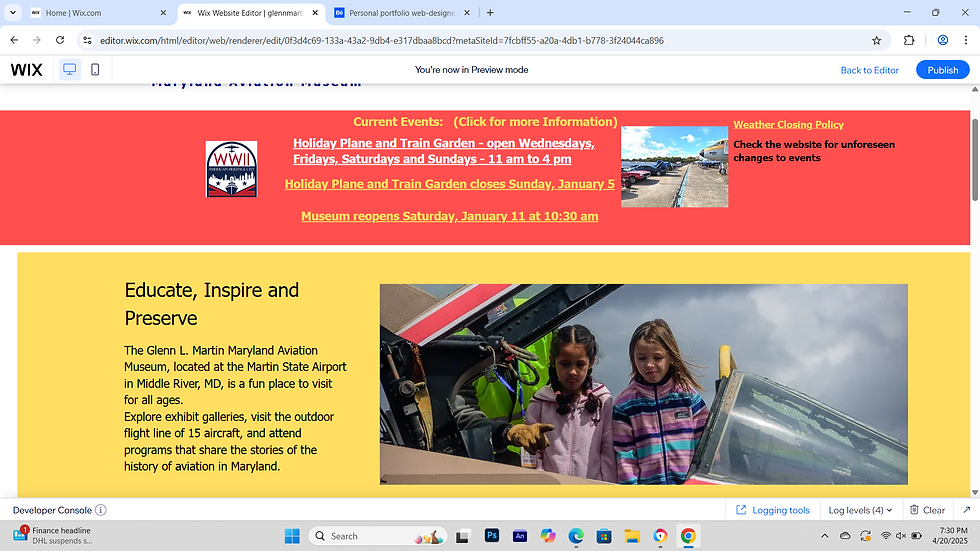Show hidden system tray icons

tap(824, 535)
